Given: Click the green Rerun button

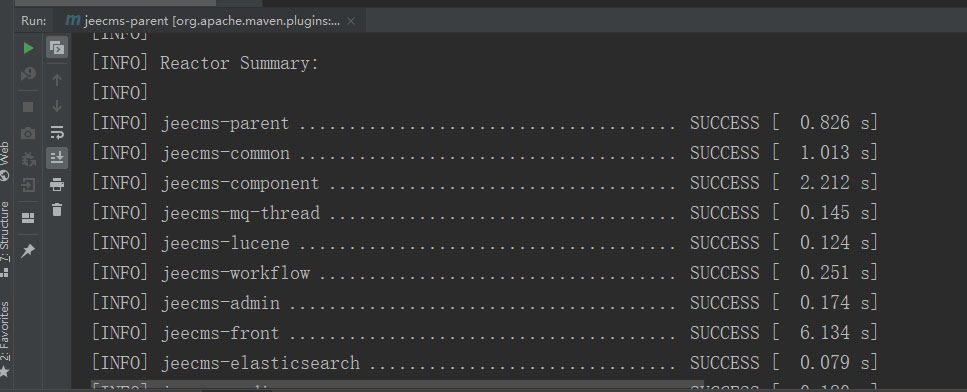Looking at the screenshot, I should pyautogui.click(x=28, y=47).
